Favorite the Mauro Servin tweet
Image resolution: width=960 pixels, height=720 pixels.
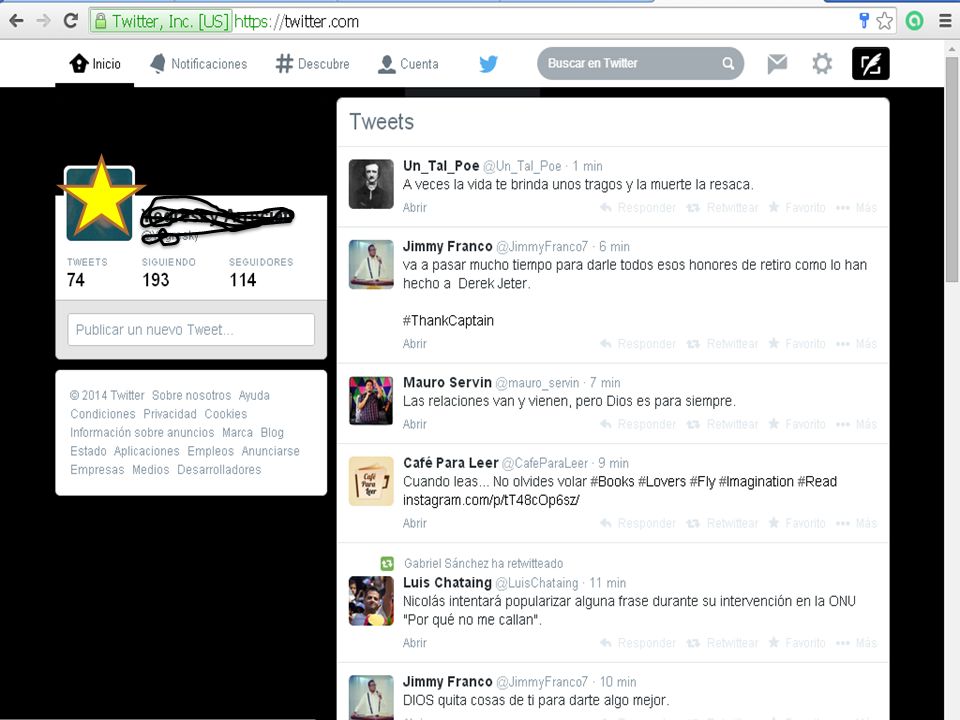[x=797, y=424]
